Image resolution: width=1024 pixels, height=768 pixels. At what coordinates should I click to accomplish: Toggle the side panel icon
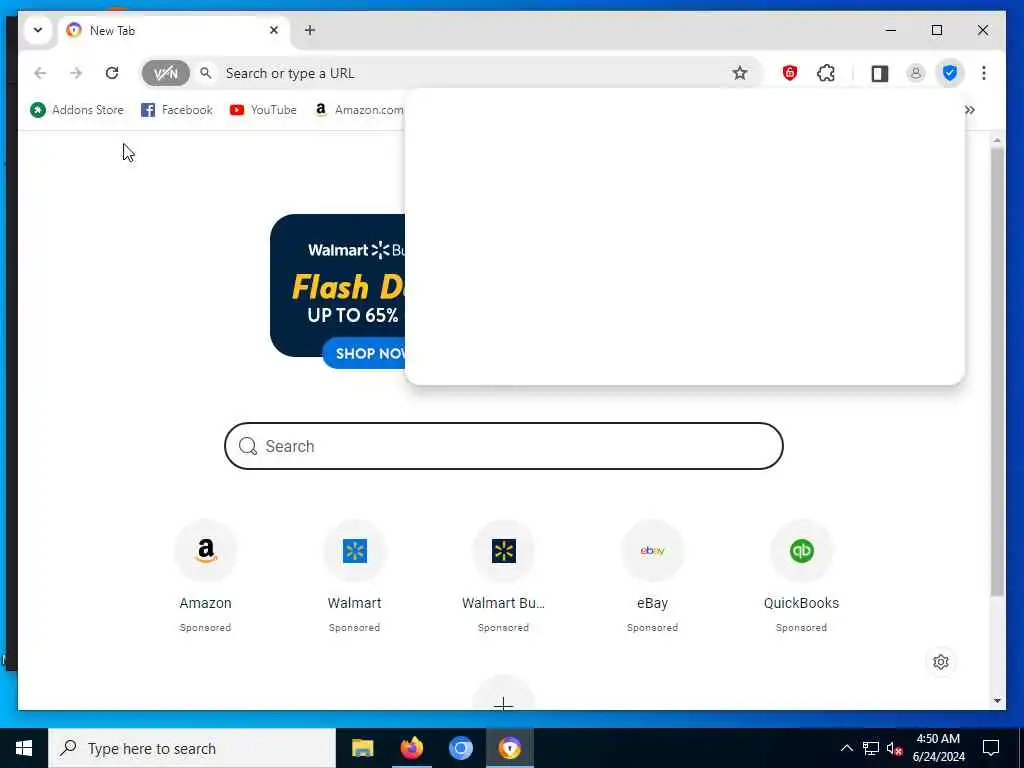click(x=880, y=73)
